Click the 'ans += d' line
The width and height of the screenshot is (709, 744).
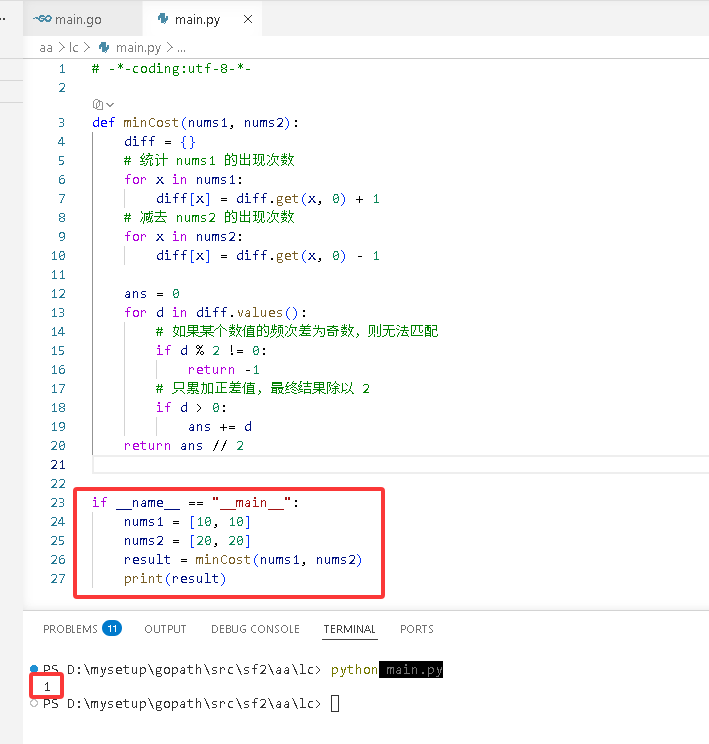click(x=220, y=427)
